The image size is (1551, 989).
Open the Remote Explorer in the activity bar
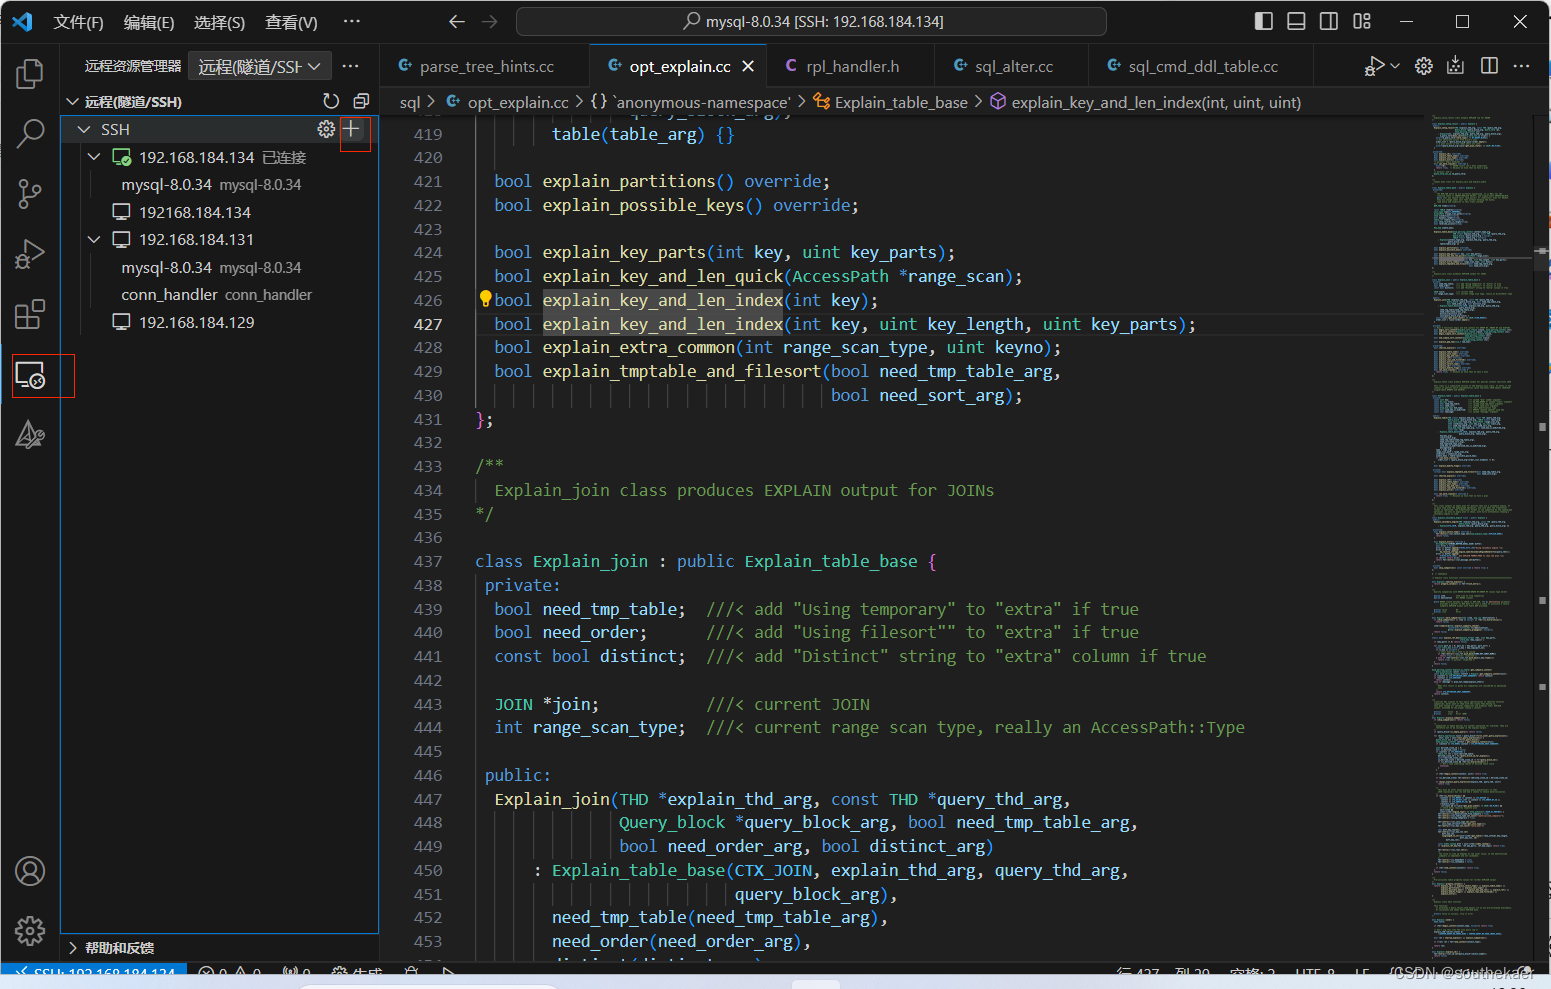tap(31, 376)
